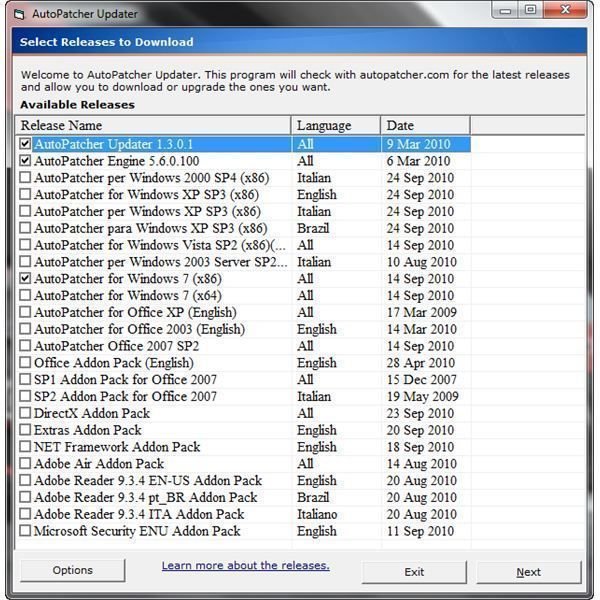Close the AutoPatcher Updater window
The image size is (600, 600).
pos(565,10)
